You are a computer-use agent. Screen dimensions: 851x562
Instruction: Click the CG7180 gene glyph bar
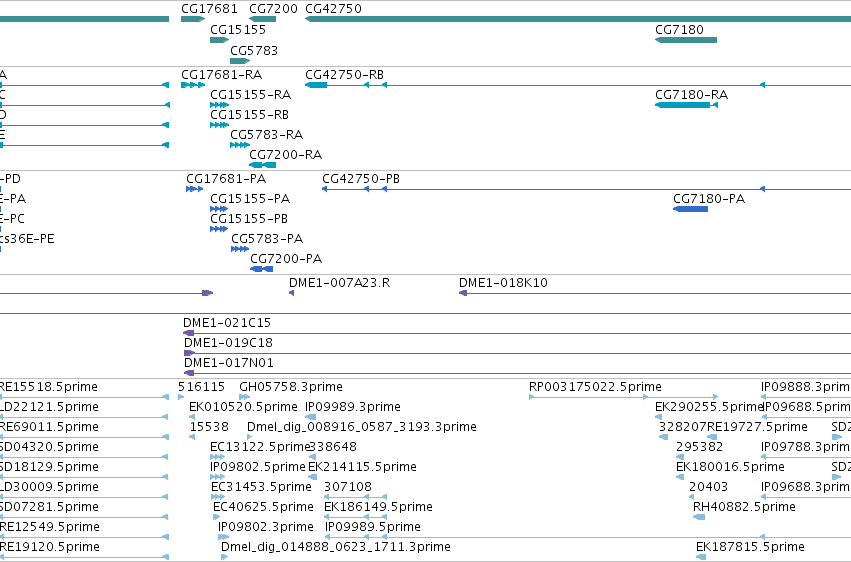pyautogui.click(x=686, y=40)
